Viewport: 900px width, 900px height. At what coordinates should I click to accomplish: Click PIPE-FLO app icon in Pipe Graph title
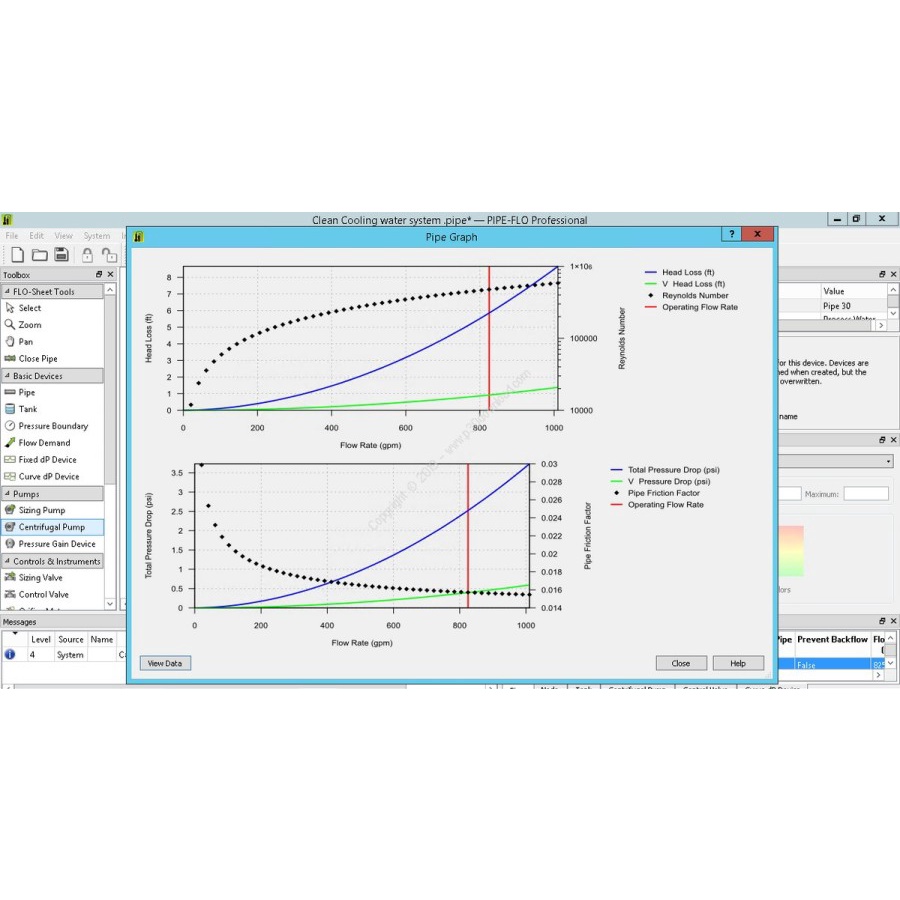pyautogui.click(x=138, y=237)
